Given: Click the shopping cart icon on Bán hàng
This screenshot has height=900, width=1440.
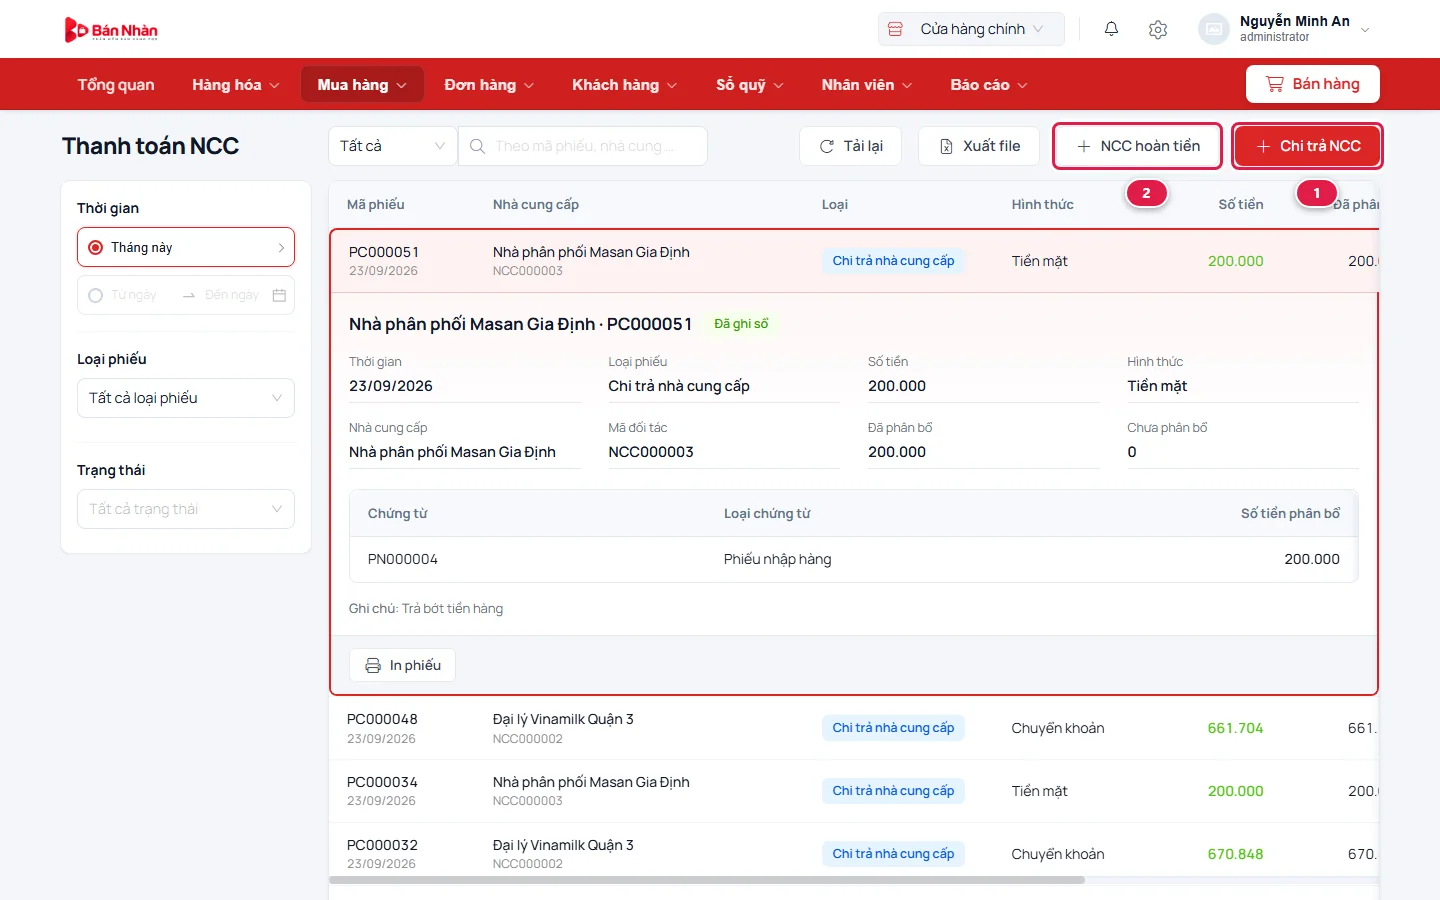Looking at the screenshot, I should coord(1275,84).
